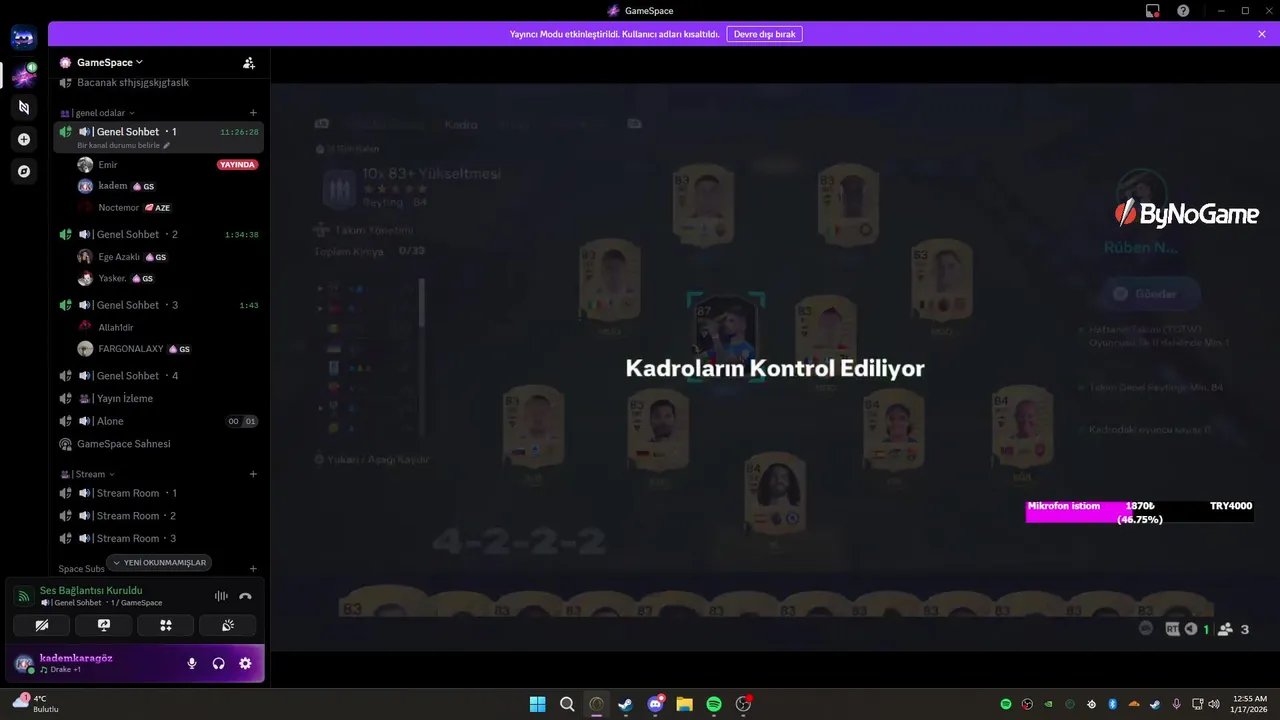Click the YAYINDA live badge next to Emir
Screen dimensions: 1280x720
click(x=238, y=164)
